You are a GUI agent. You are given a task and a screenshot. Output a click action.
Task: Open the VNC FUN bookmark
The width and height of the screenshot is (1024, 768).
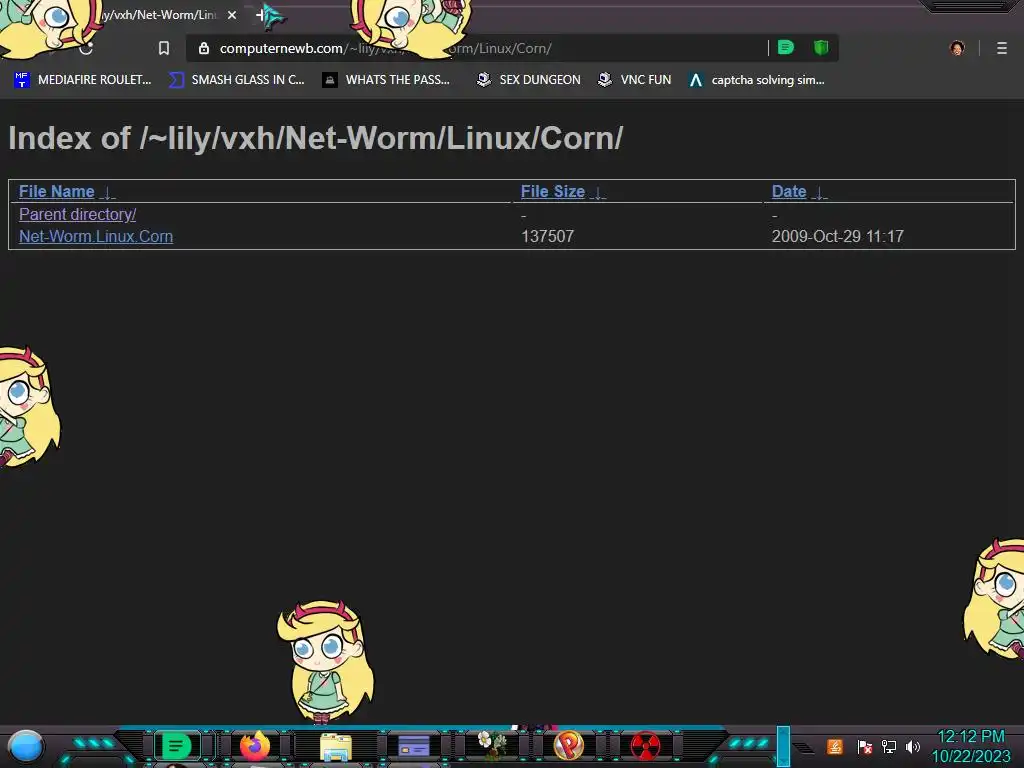(635, 80)
